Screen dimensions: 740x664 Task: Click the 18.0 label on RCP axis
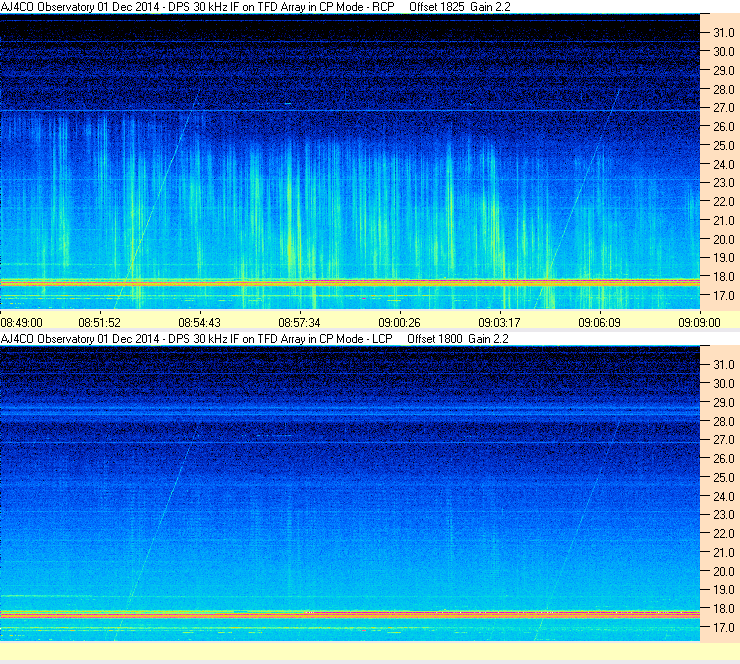(x=724, y=277)
